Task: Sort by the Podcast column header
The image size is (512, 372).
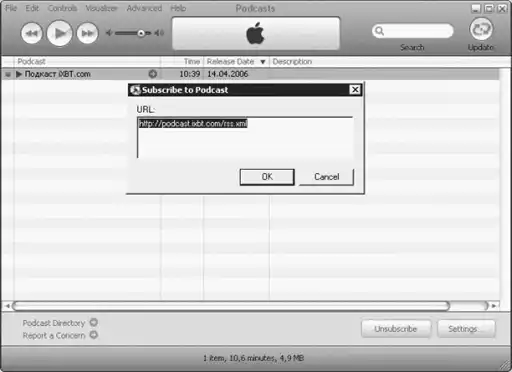Action: 31,61
